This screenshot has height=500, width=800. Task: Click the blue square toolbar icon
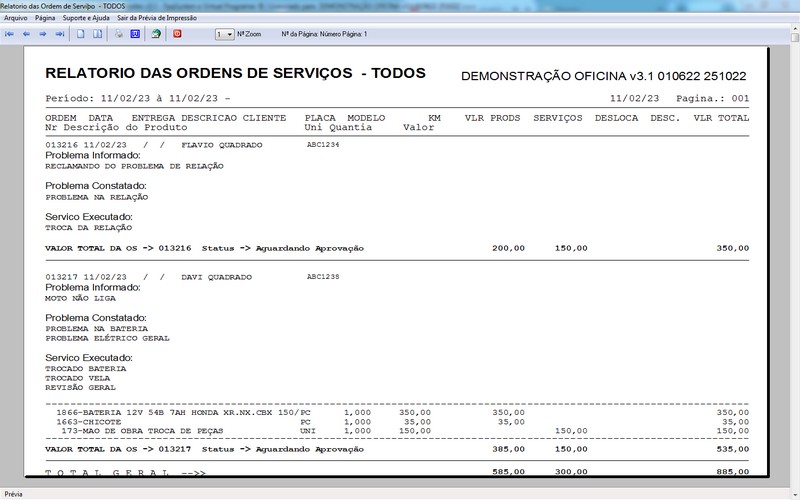click(x=135, y=34)
